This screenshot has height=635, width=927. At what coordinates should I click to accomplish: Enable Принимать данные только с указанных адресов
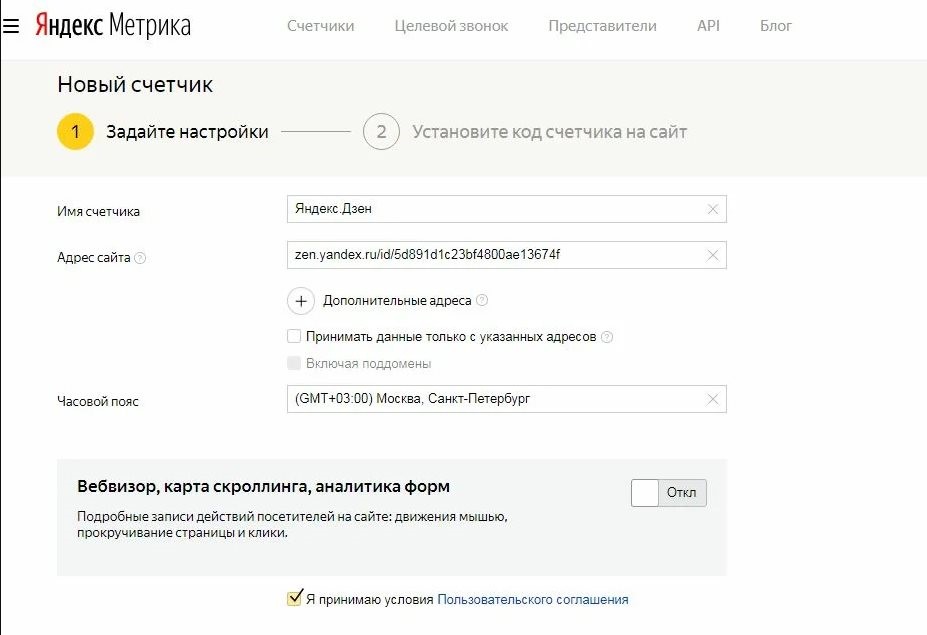click(x=294, y=337)
